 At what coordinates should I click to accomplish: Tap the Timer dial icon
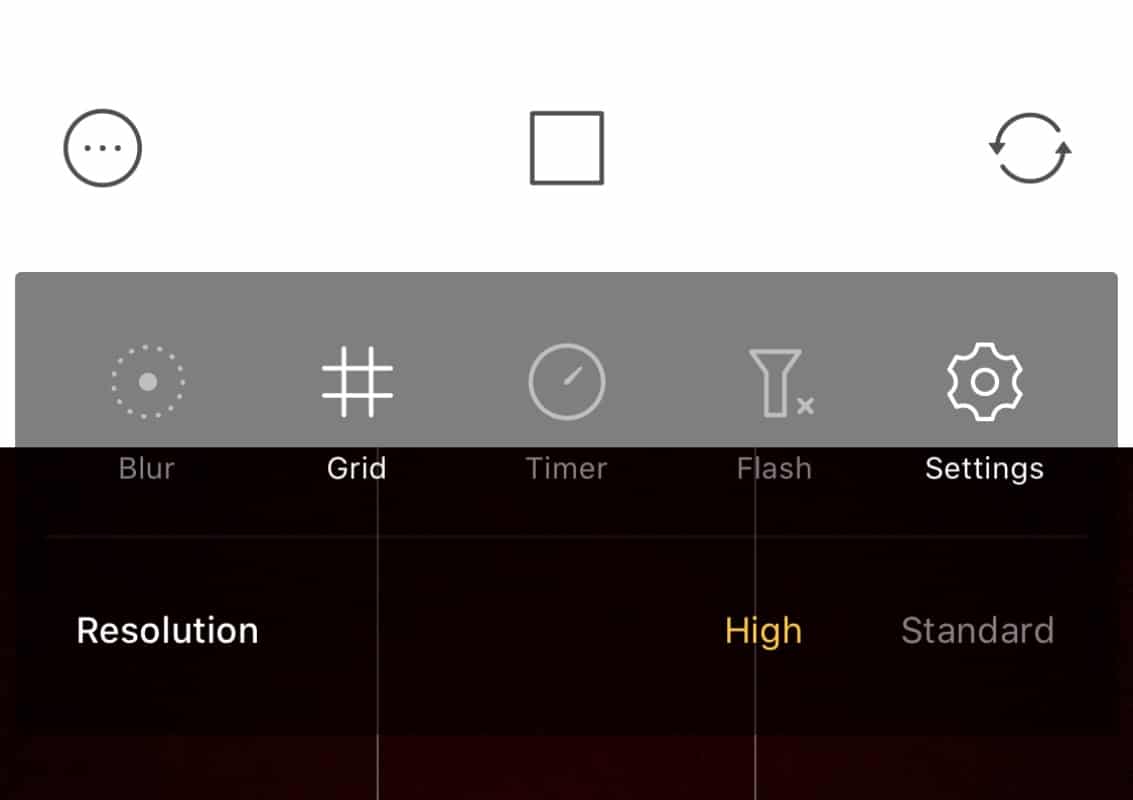click(x=567, y=381)
